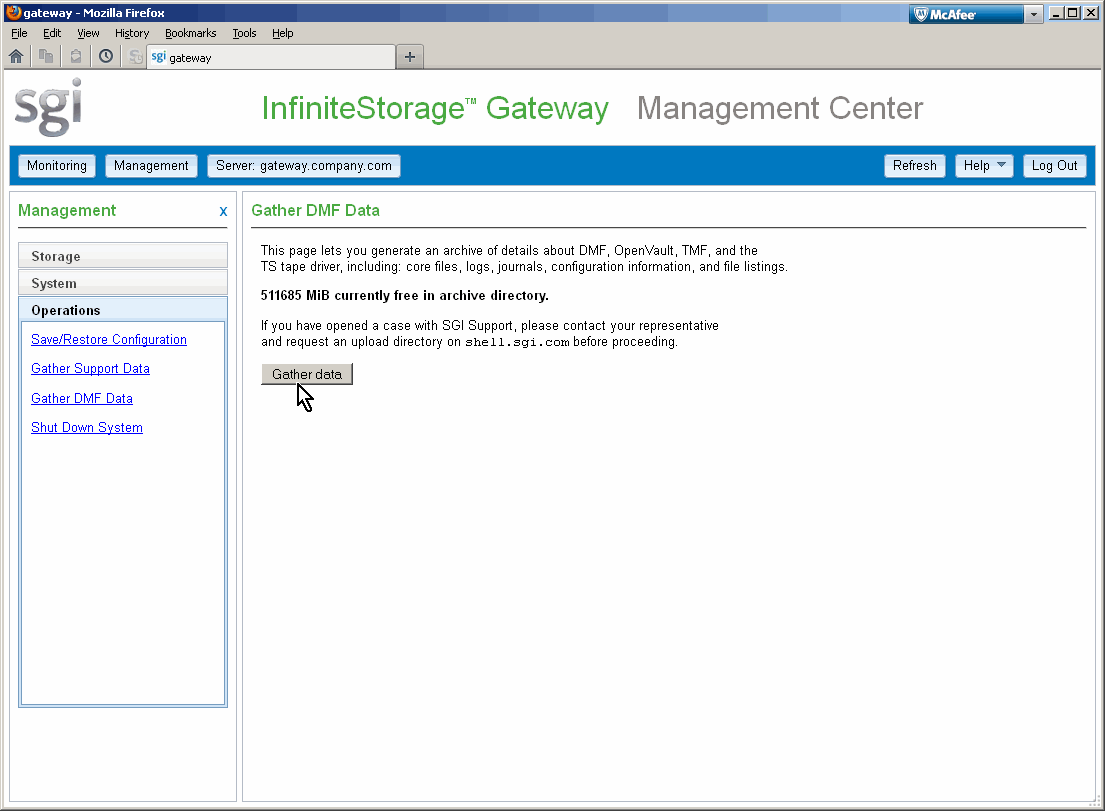Open Gather Support Data link
This screenshot has width=1105, height=811.
pos(90,369)
